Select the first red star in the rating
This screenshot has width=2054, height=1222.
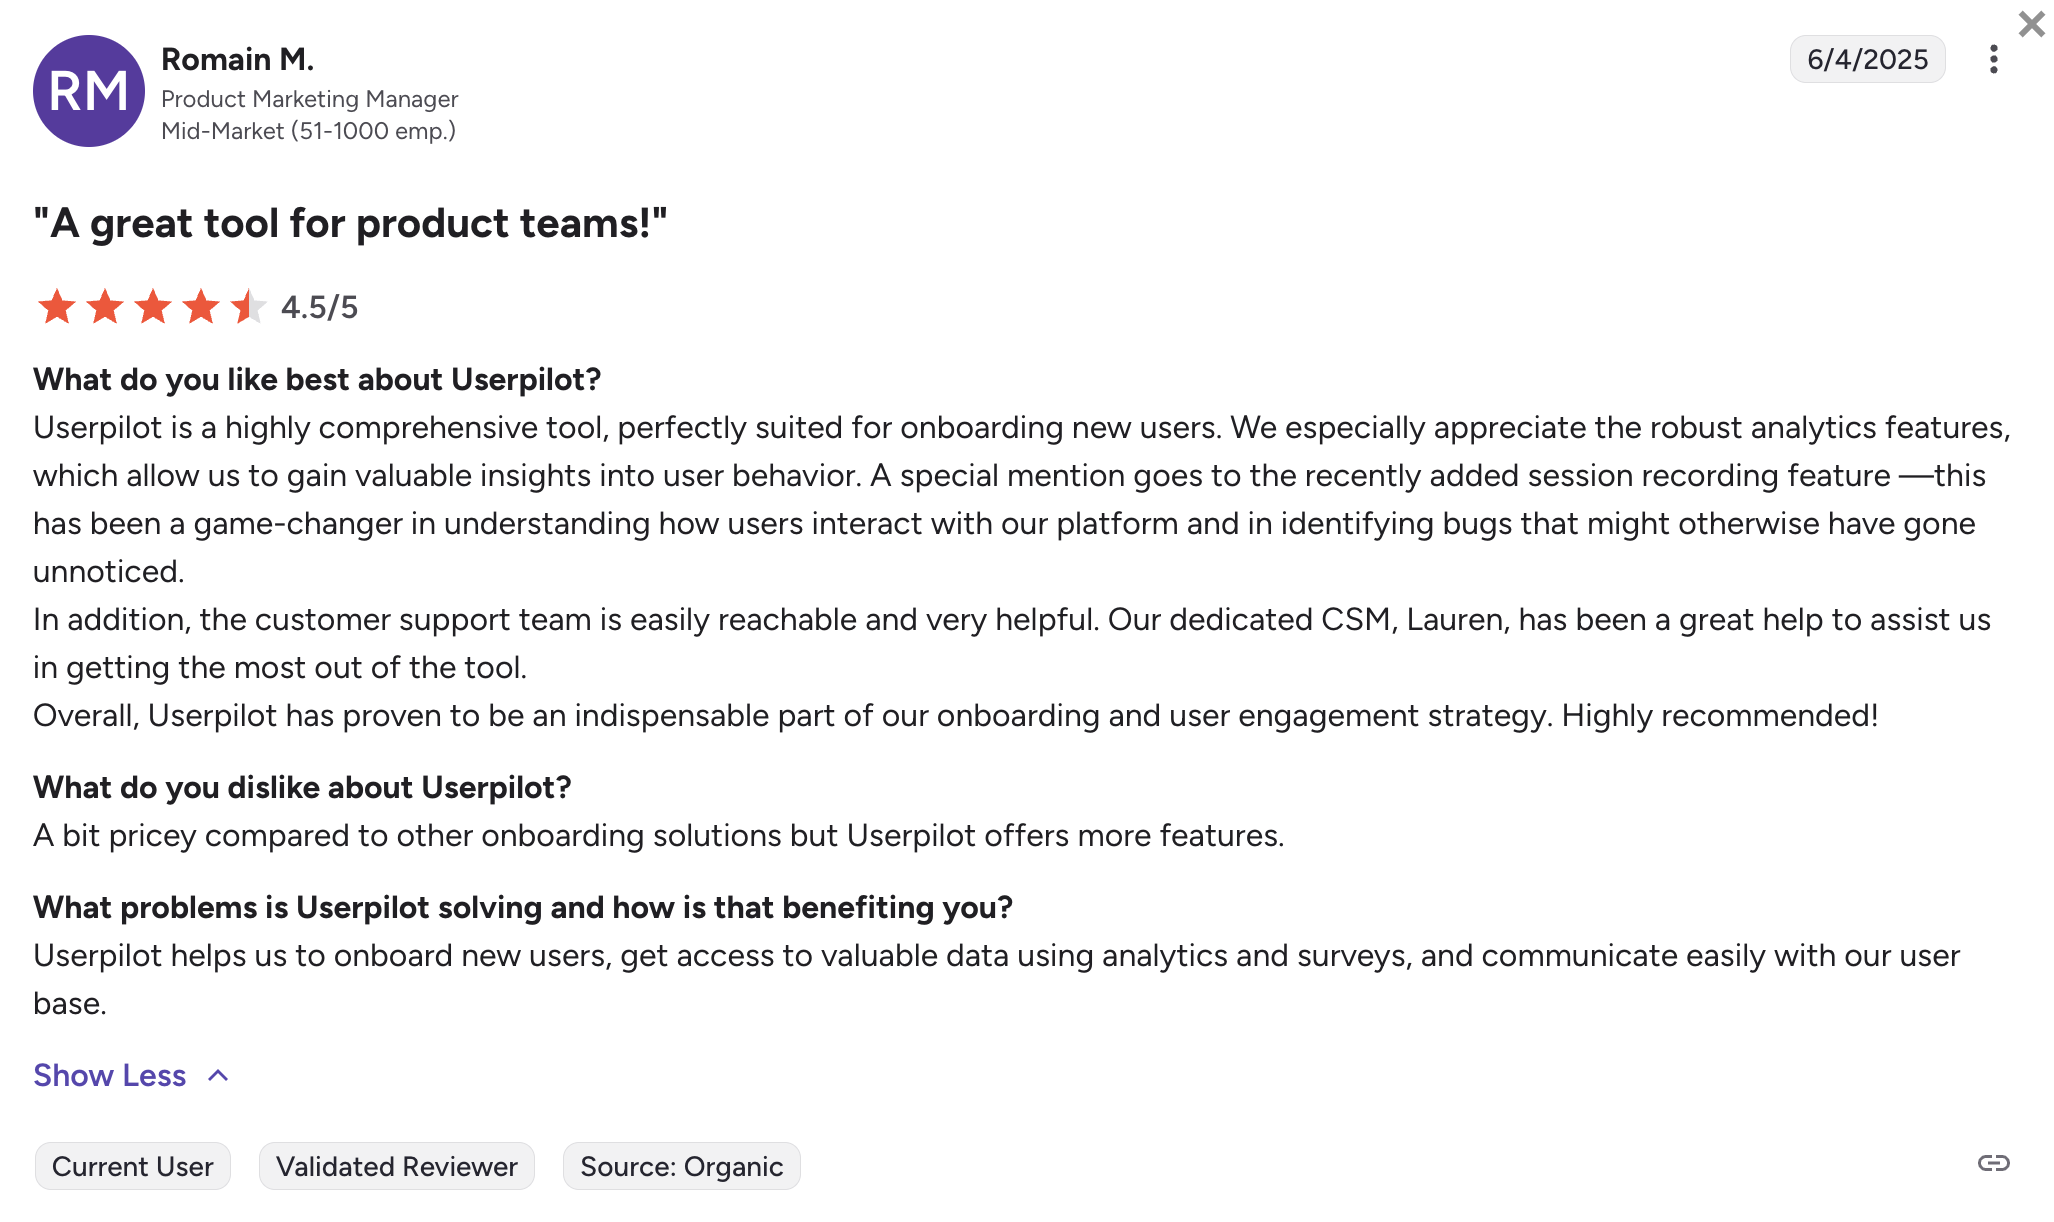[x=58, y=307]
